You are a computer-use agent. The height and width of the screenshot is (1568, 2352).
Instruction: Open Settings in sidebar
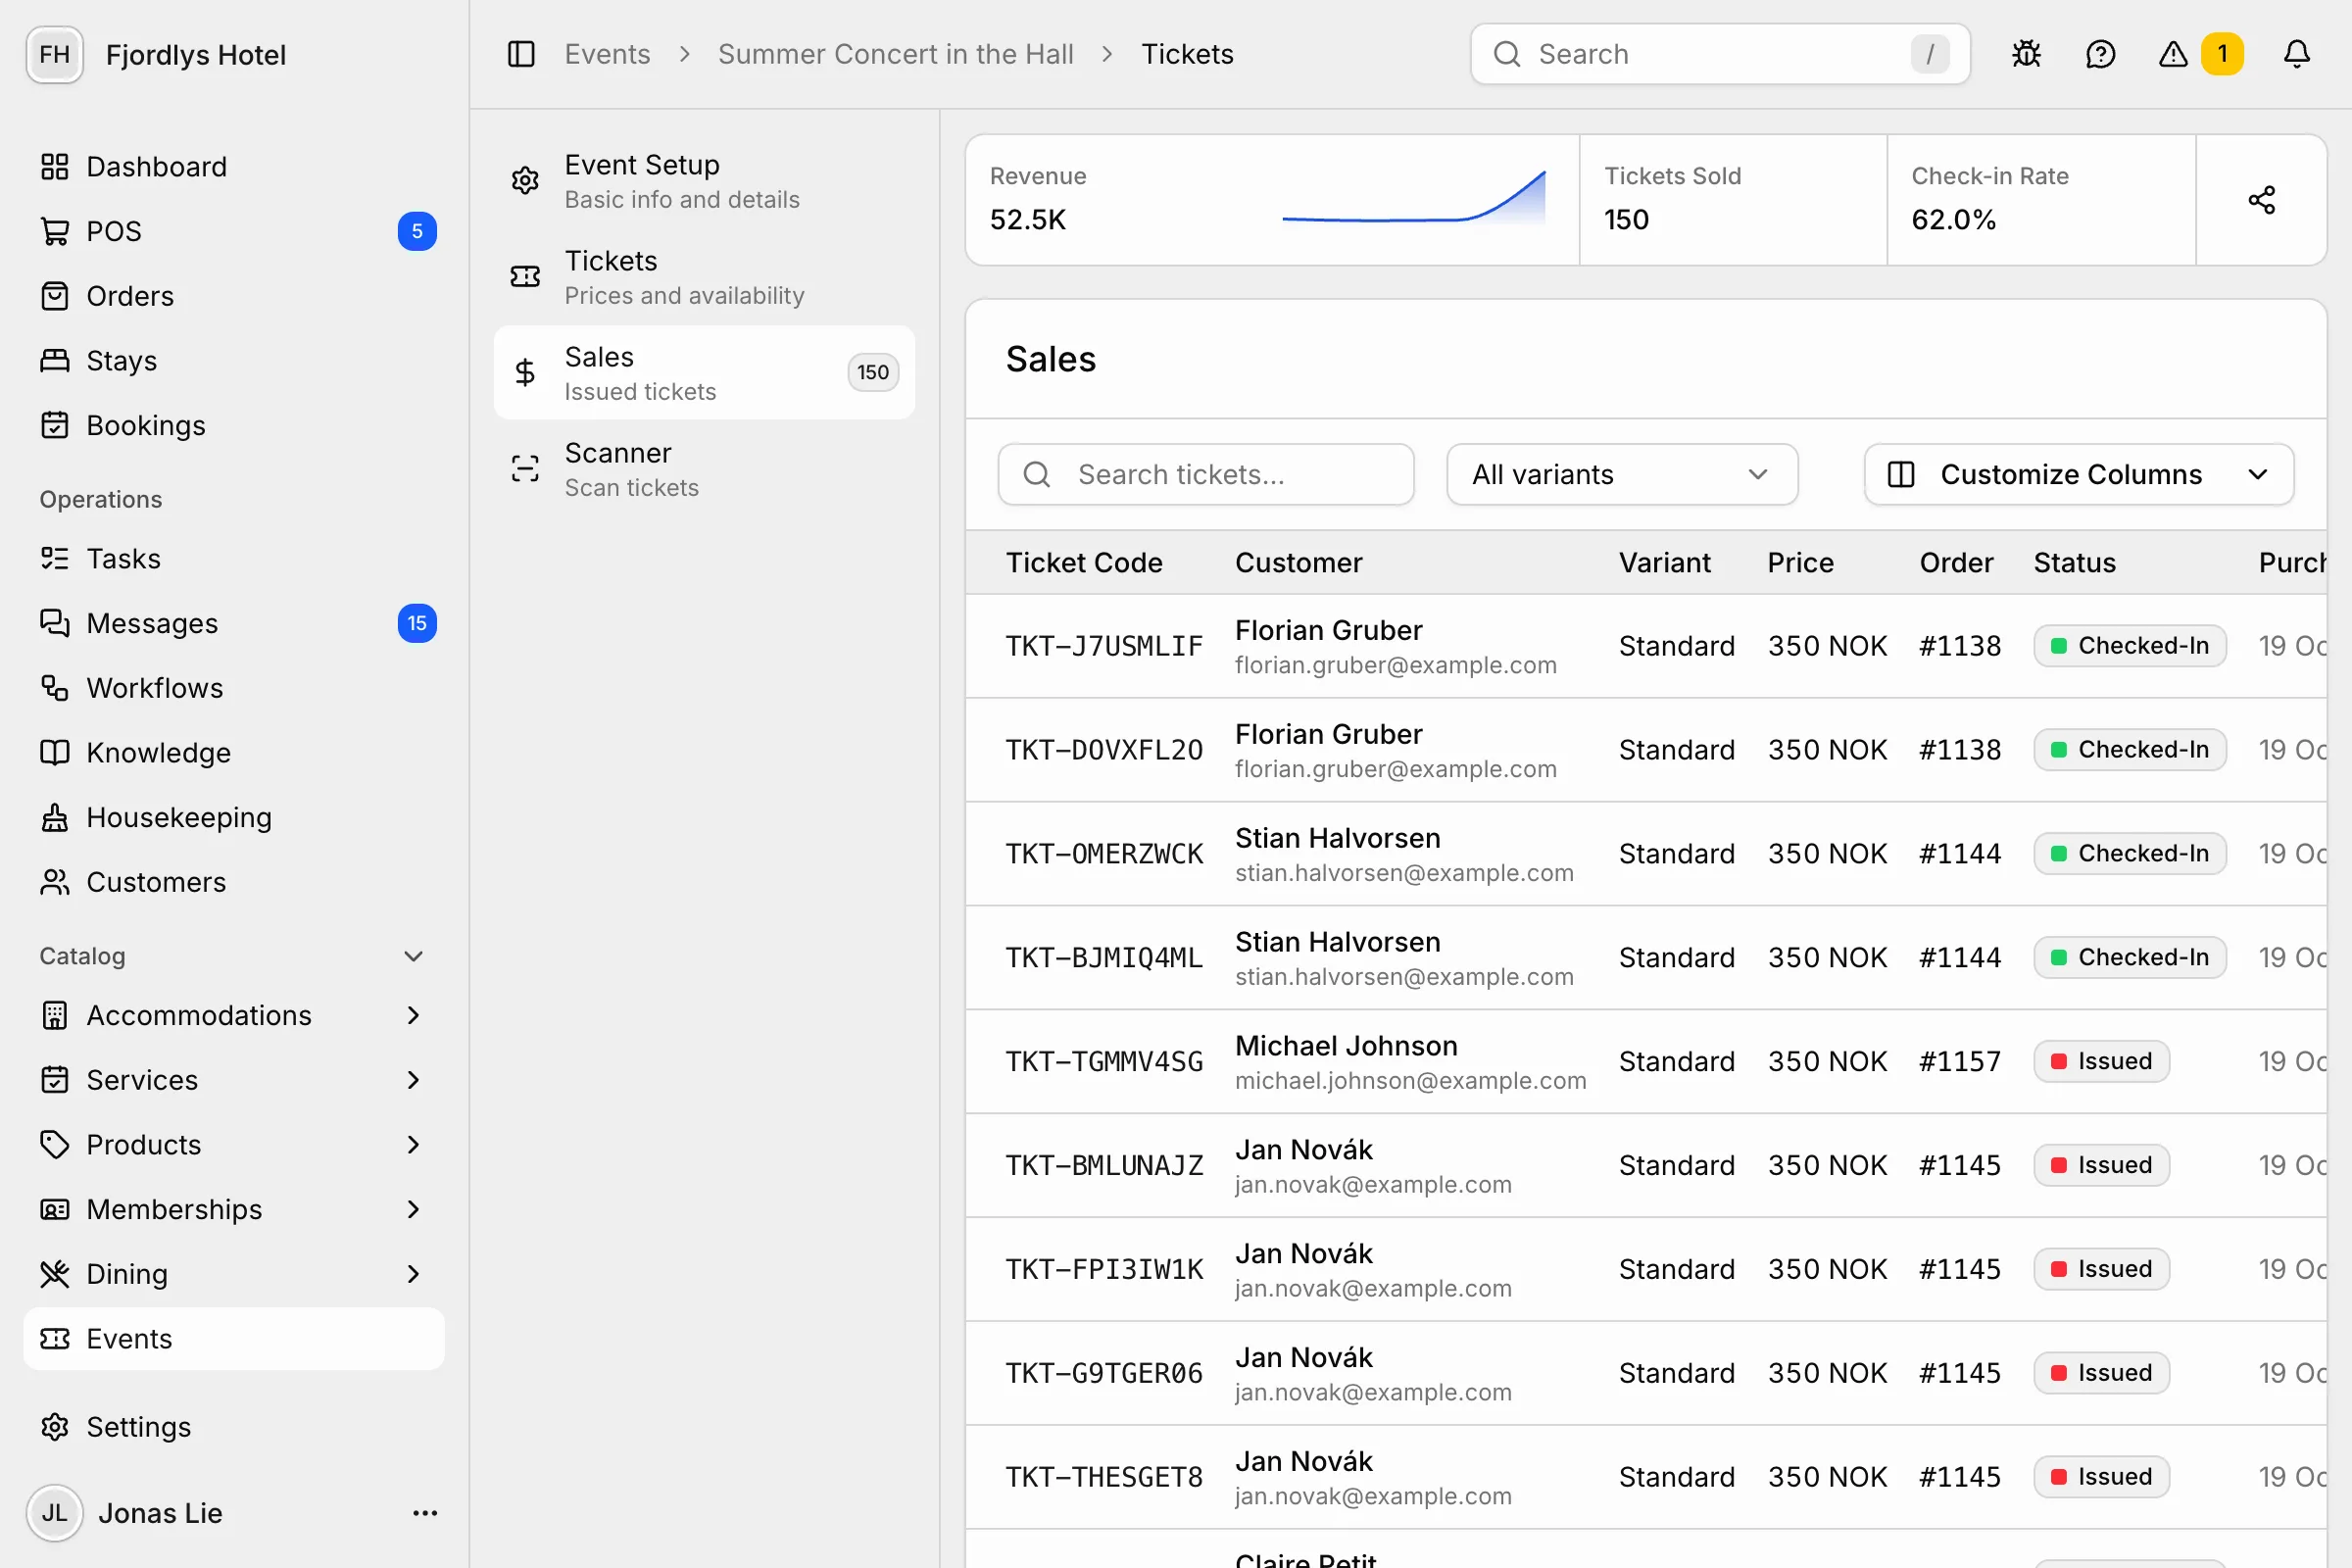click(234, 1427)
